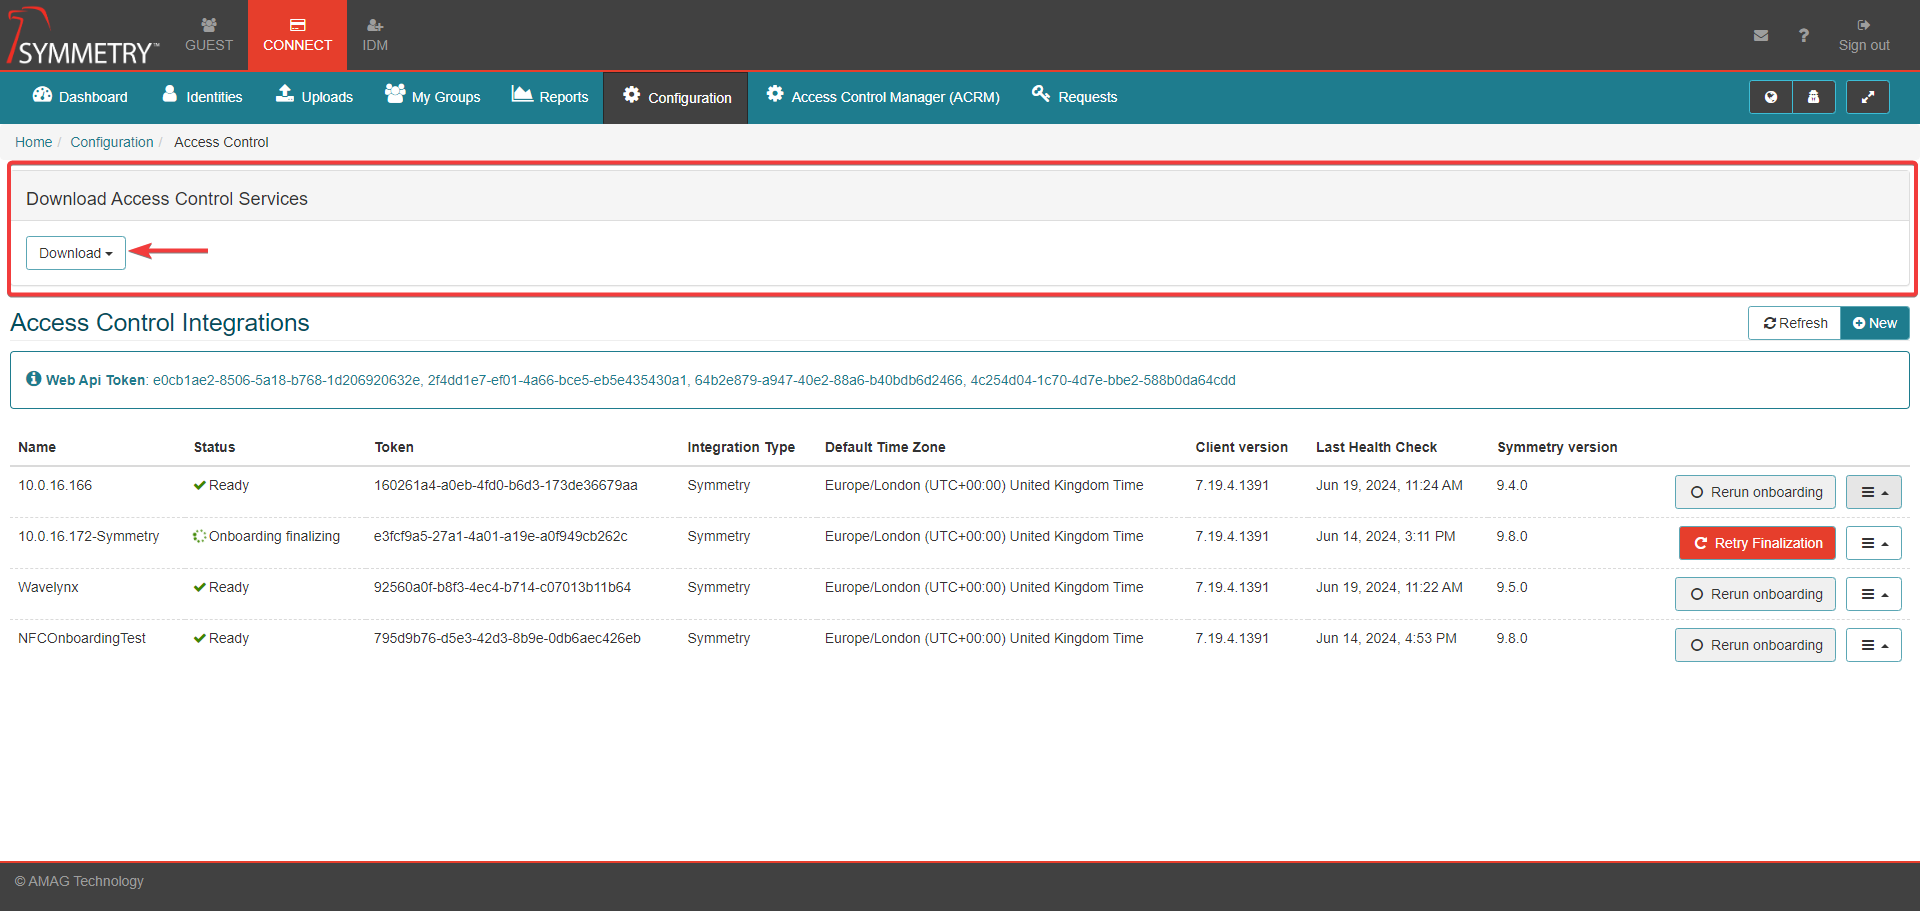Click Jun 14, 2024, 3:11 PM health check
The width and height of the screenshot is (1920, 911).
[x=1385, y=536]
